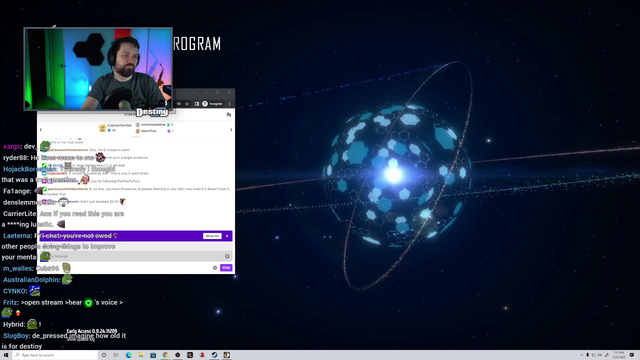The height and width of the screenshot is (360, 640).
Task: Click the glowing Dyson sphere star
Action: (x=394, y=175)
